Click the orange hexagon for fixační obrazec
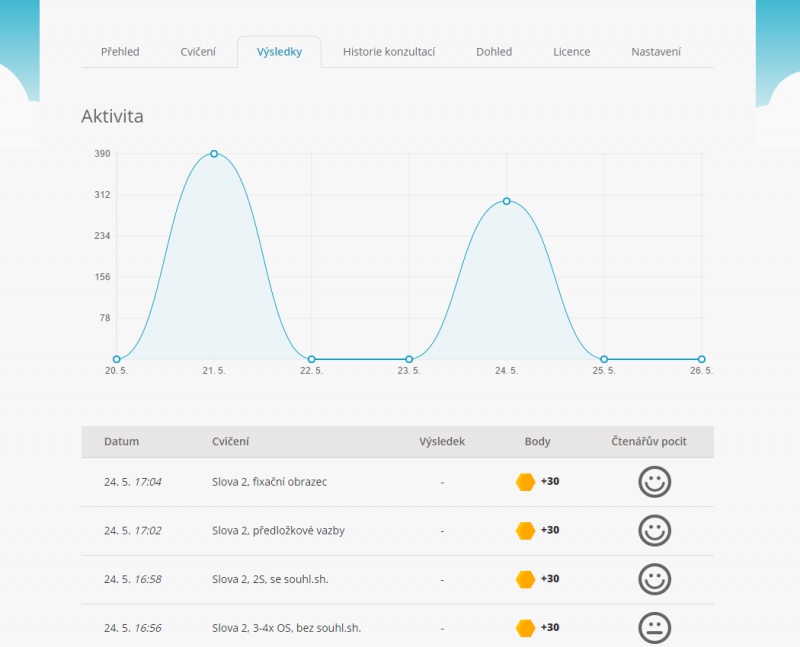 click(x=525, y=482)
